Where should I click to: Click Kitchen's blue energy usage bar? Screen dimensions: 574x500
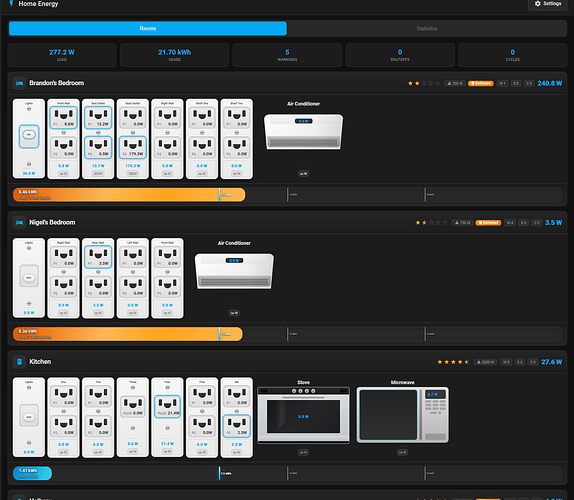click(32, 473)
